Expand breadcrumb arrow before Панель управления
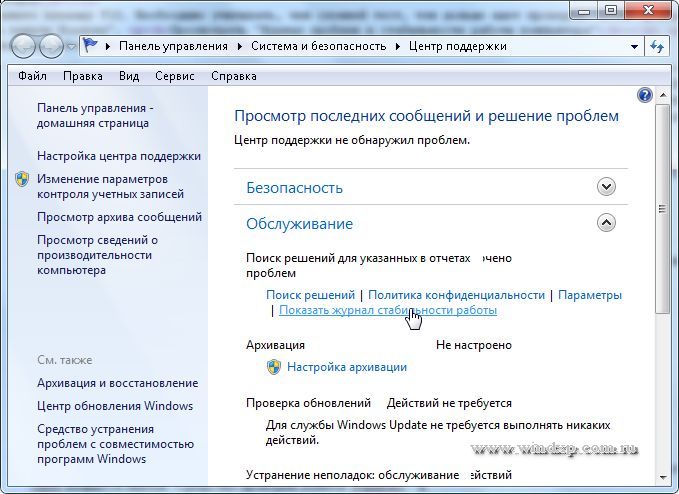 (108, 46)
